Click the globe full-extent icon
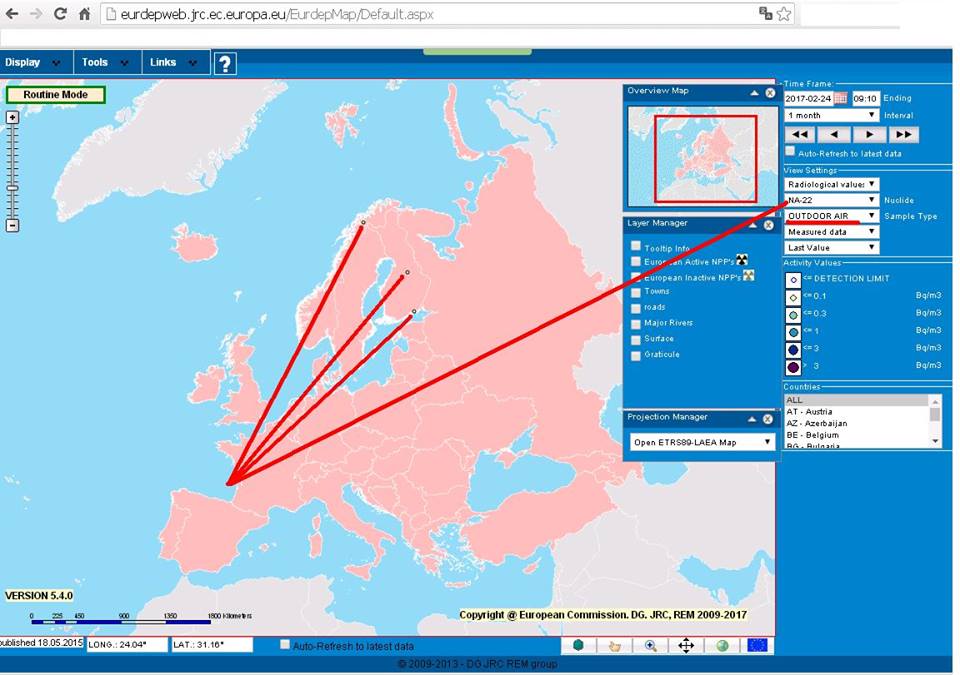This screenshot has height=675, width=960. [721, 646]
